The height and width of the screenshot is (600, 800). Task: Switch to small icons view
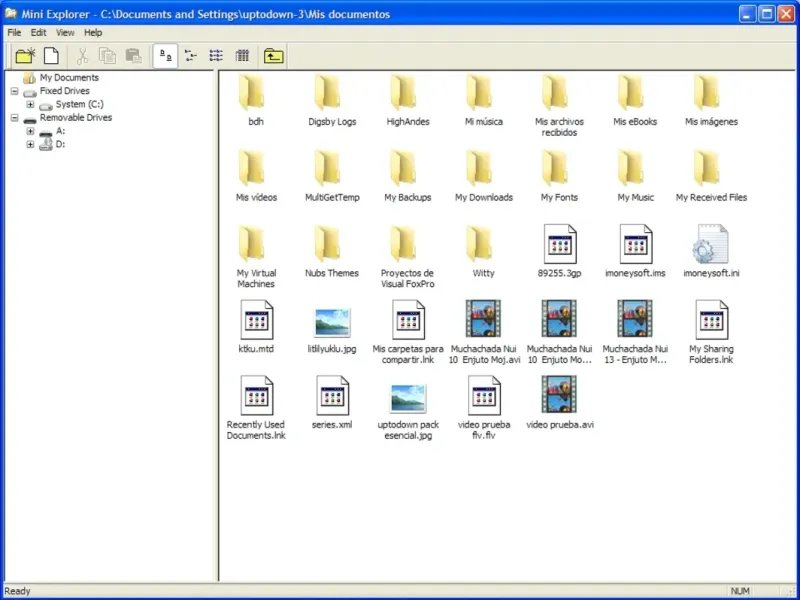pos(191,56)
